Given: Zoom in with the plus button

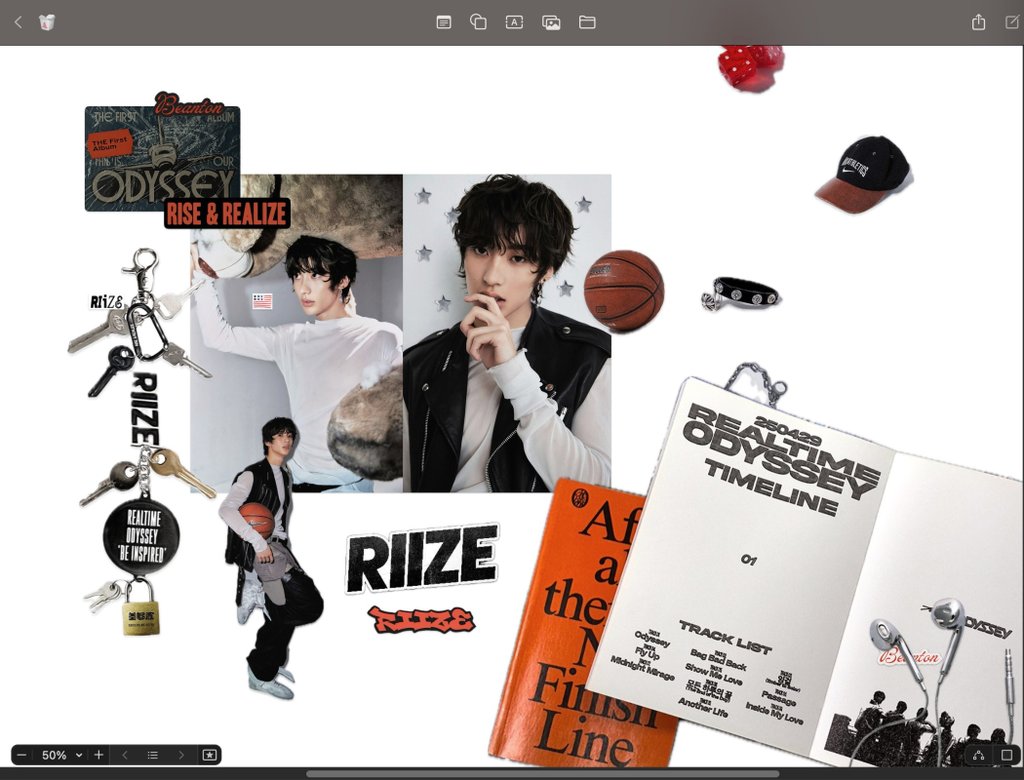Looking at the screenshot, I should (99, 755).
